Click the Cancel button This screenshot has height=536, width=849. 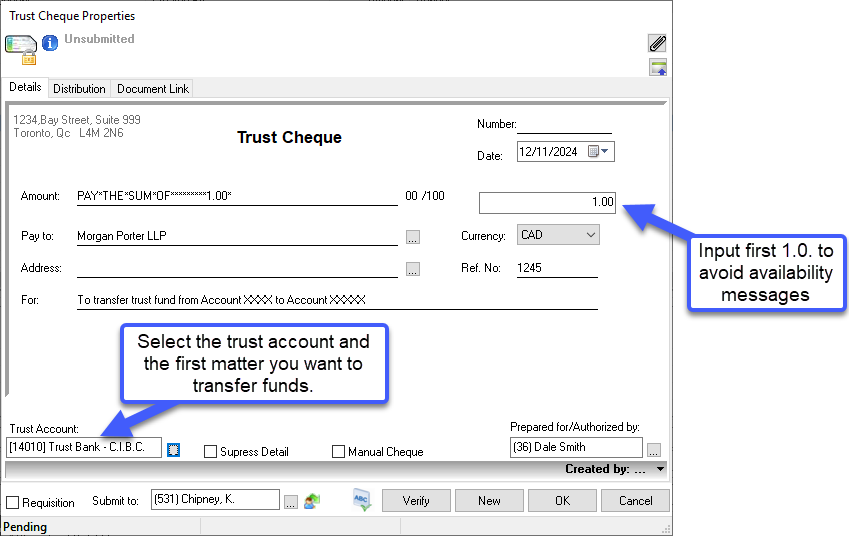point(635,501)
